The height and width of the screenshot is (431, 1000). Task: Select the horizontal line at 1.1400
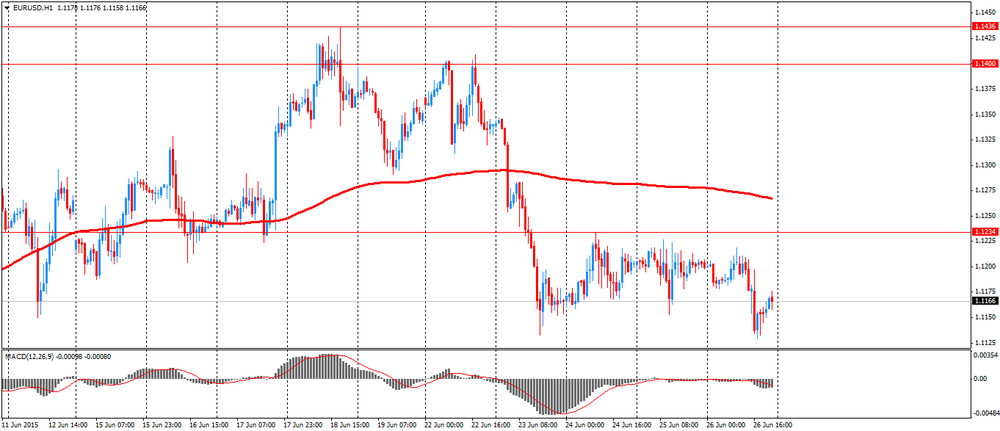click(x=485, y=64)
